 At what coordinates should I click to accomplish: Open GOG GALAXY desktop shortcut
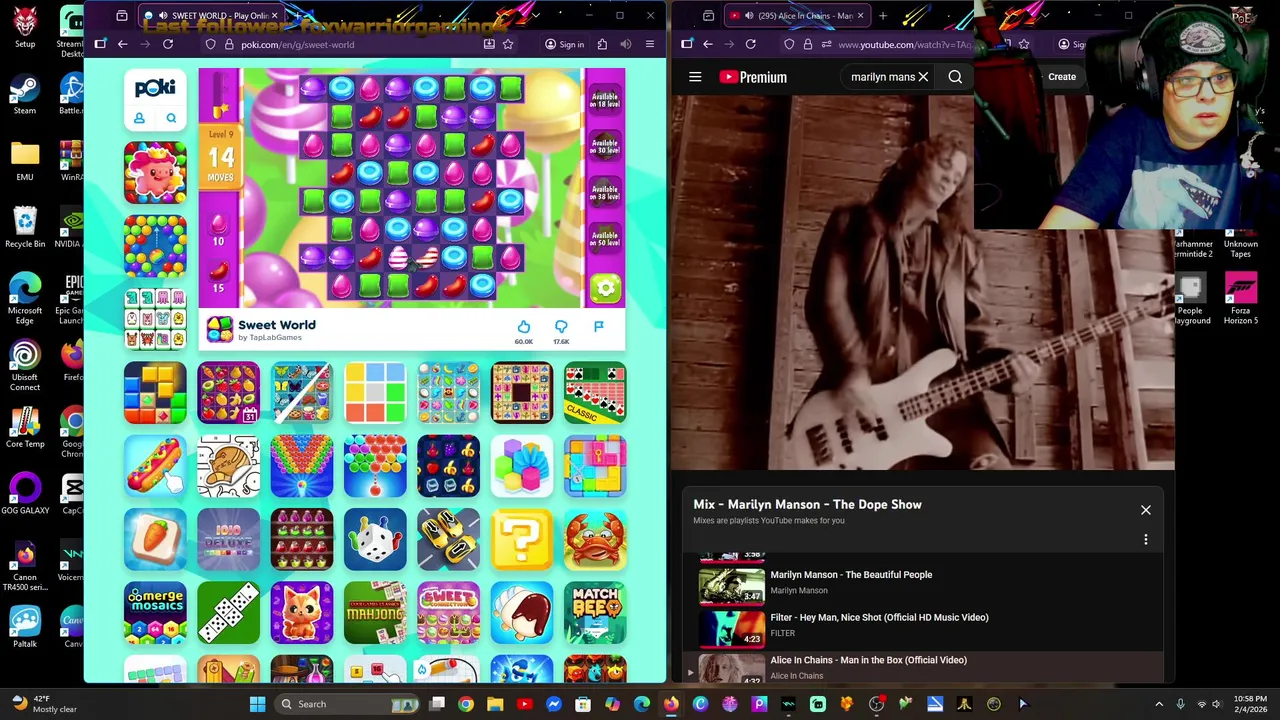tap(25, 494)
